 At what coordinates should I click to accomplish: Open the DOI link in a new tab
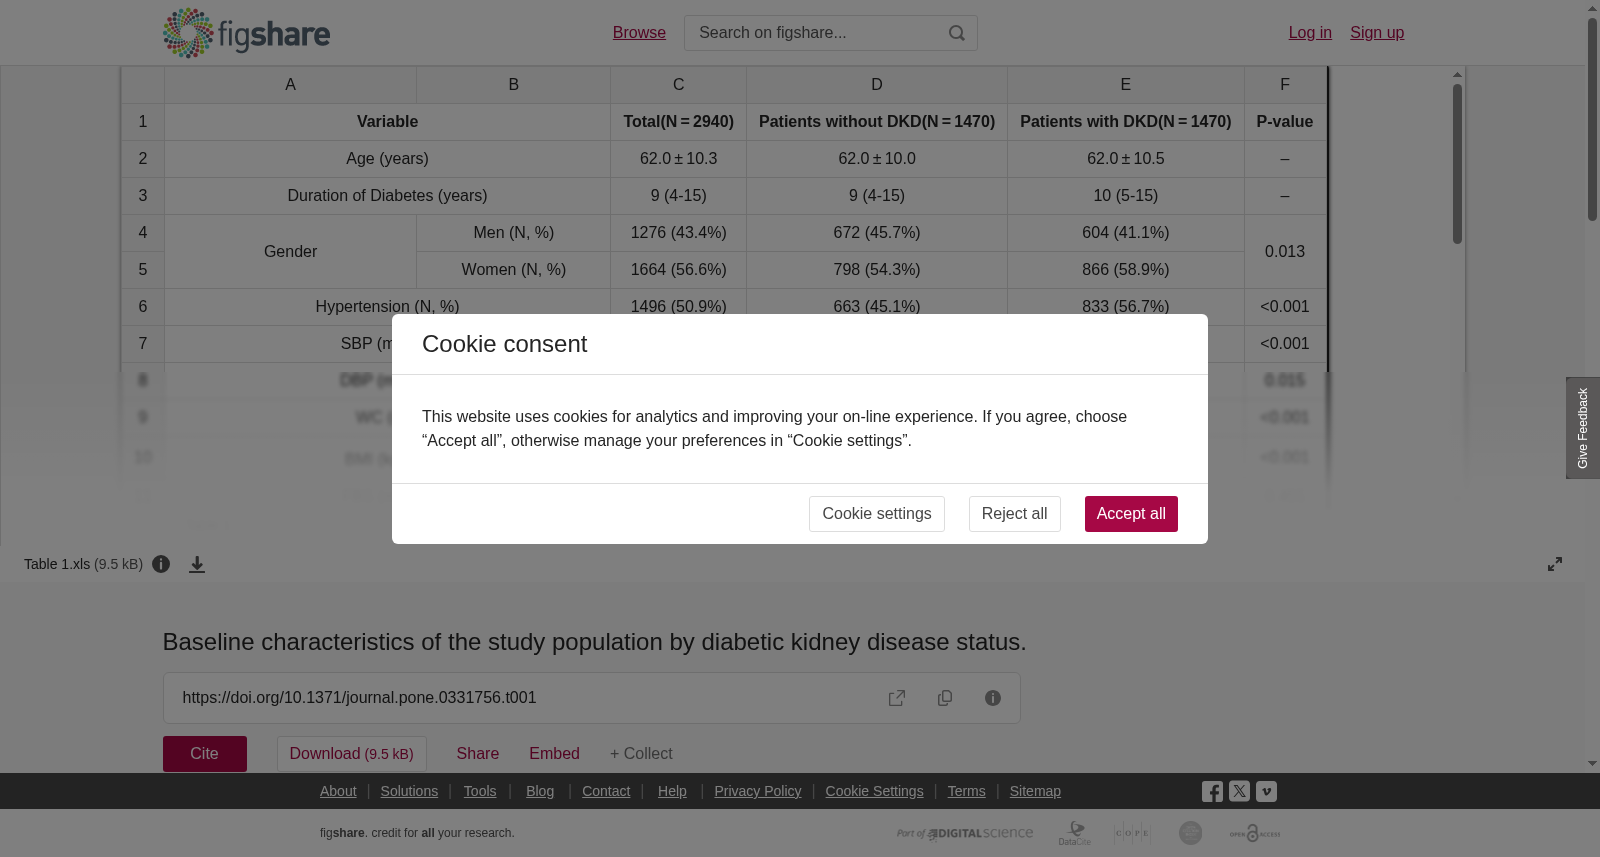click(897, 698)
